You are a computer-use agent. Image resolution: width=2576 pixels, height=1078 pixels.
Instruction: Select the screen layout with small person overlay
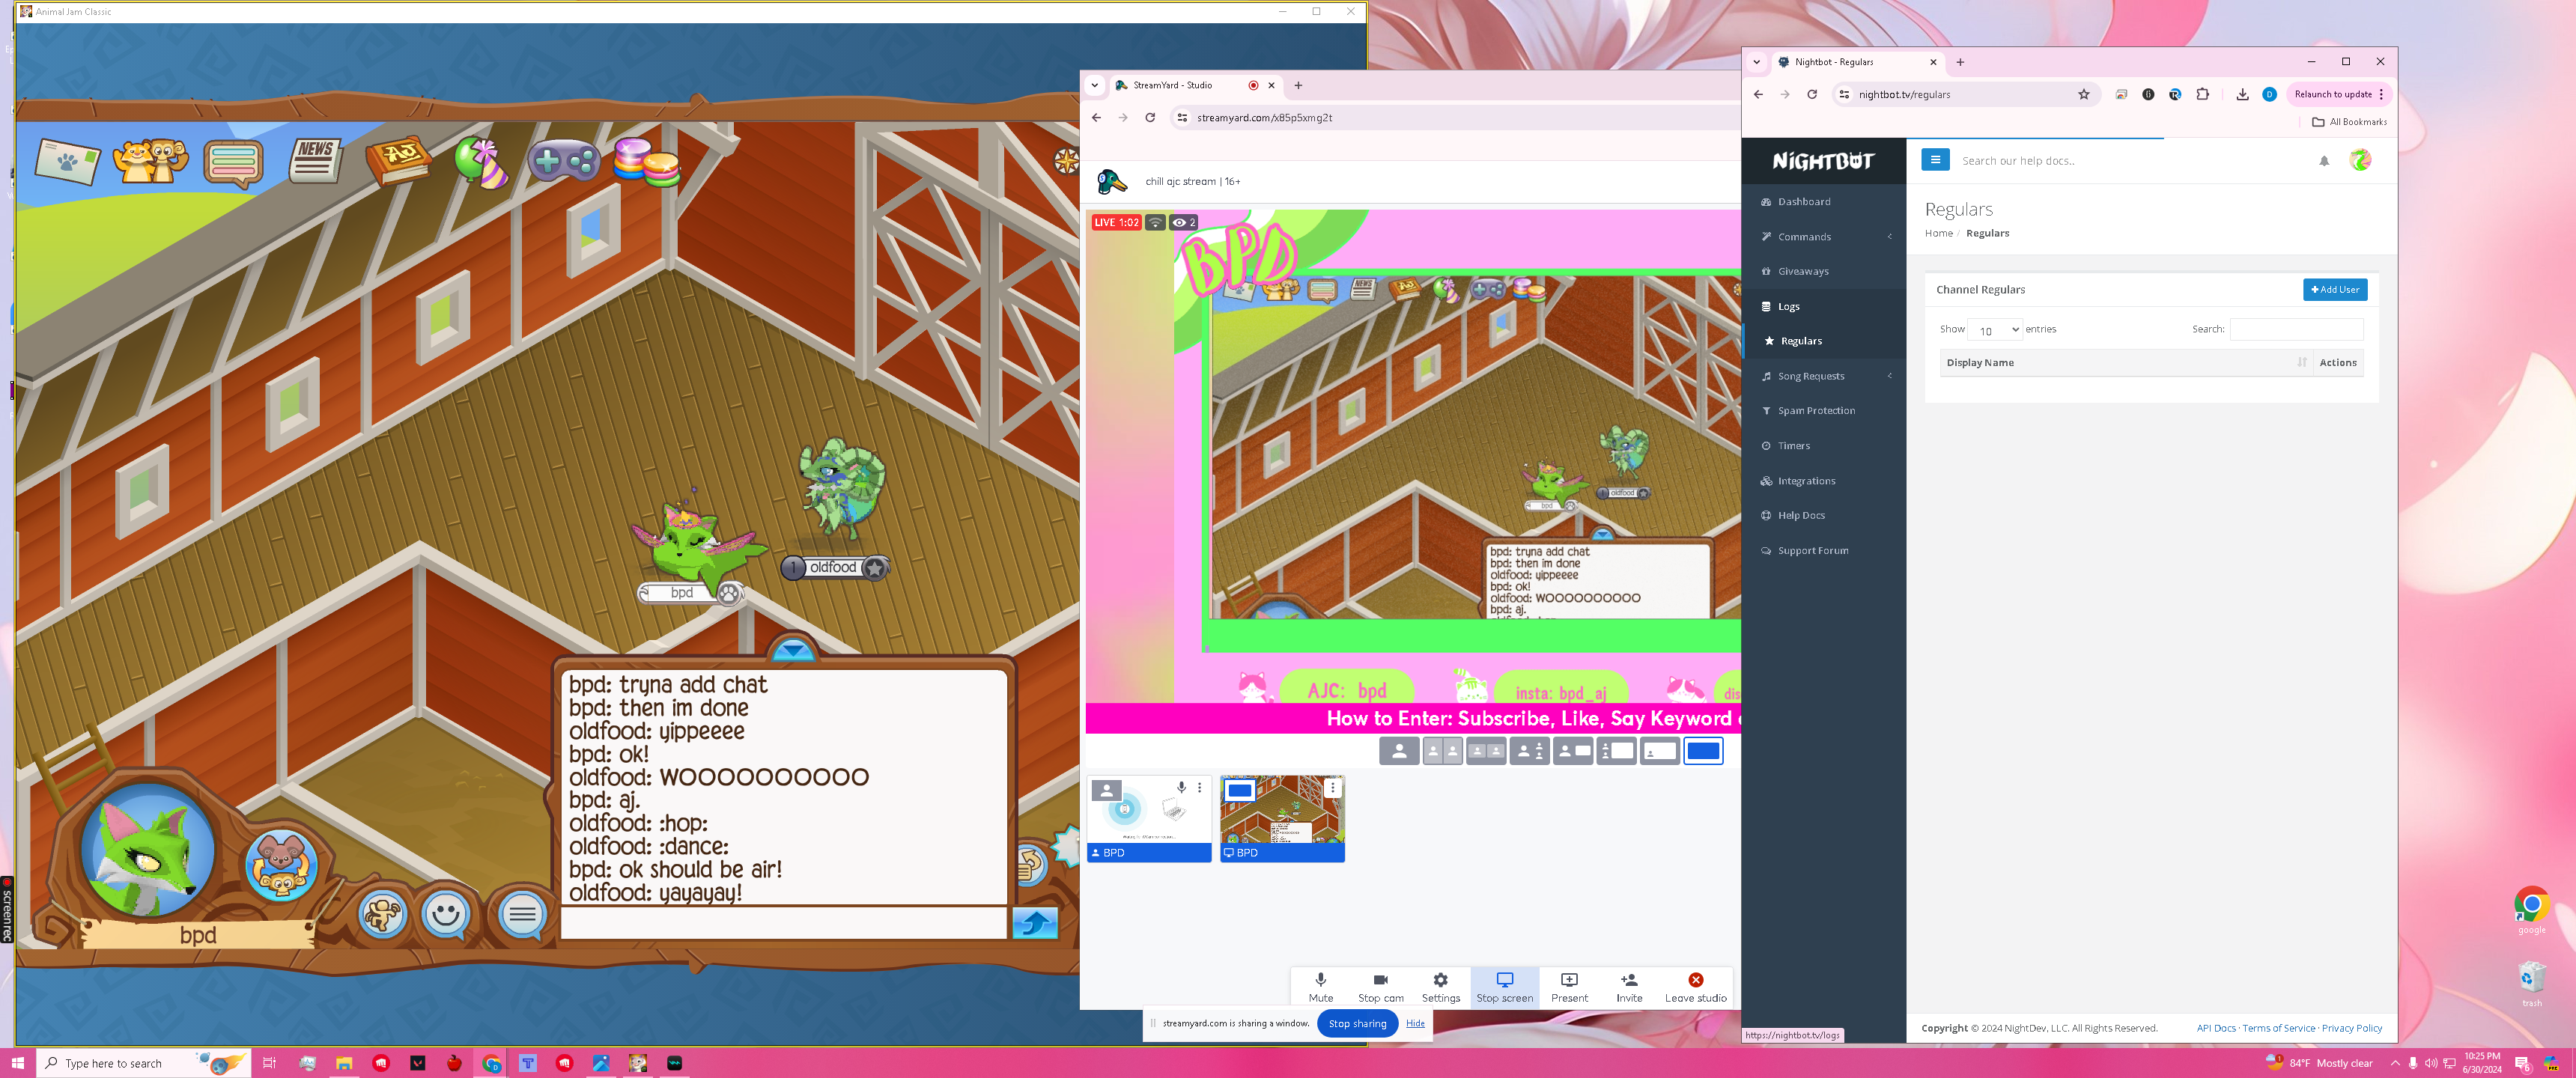[1660, 751]
